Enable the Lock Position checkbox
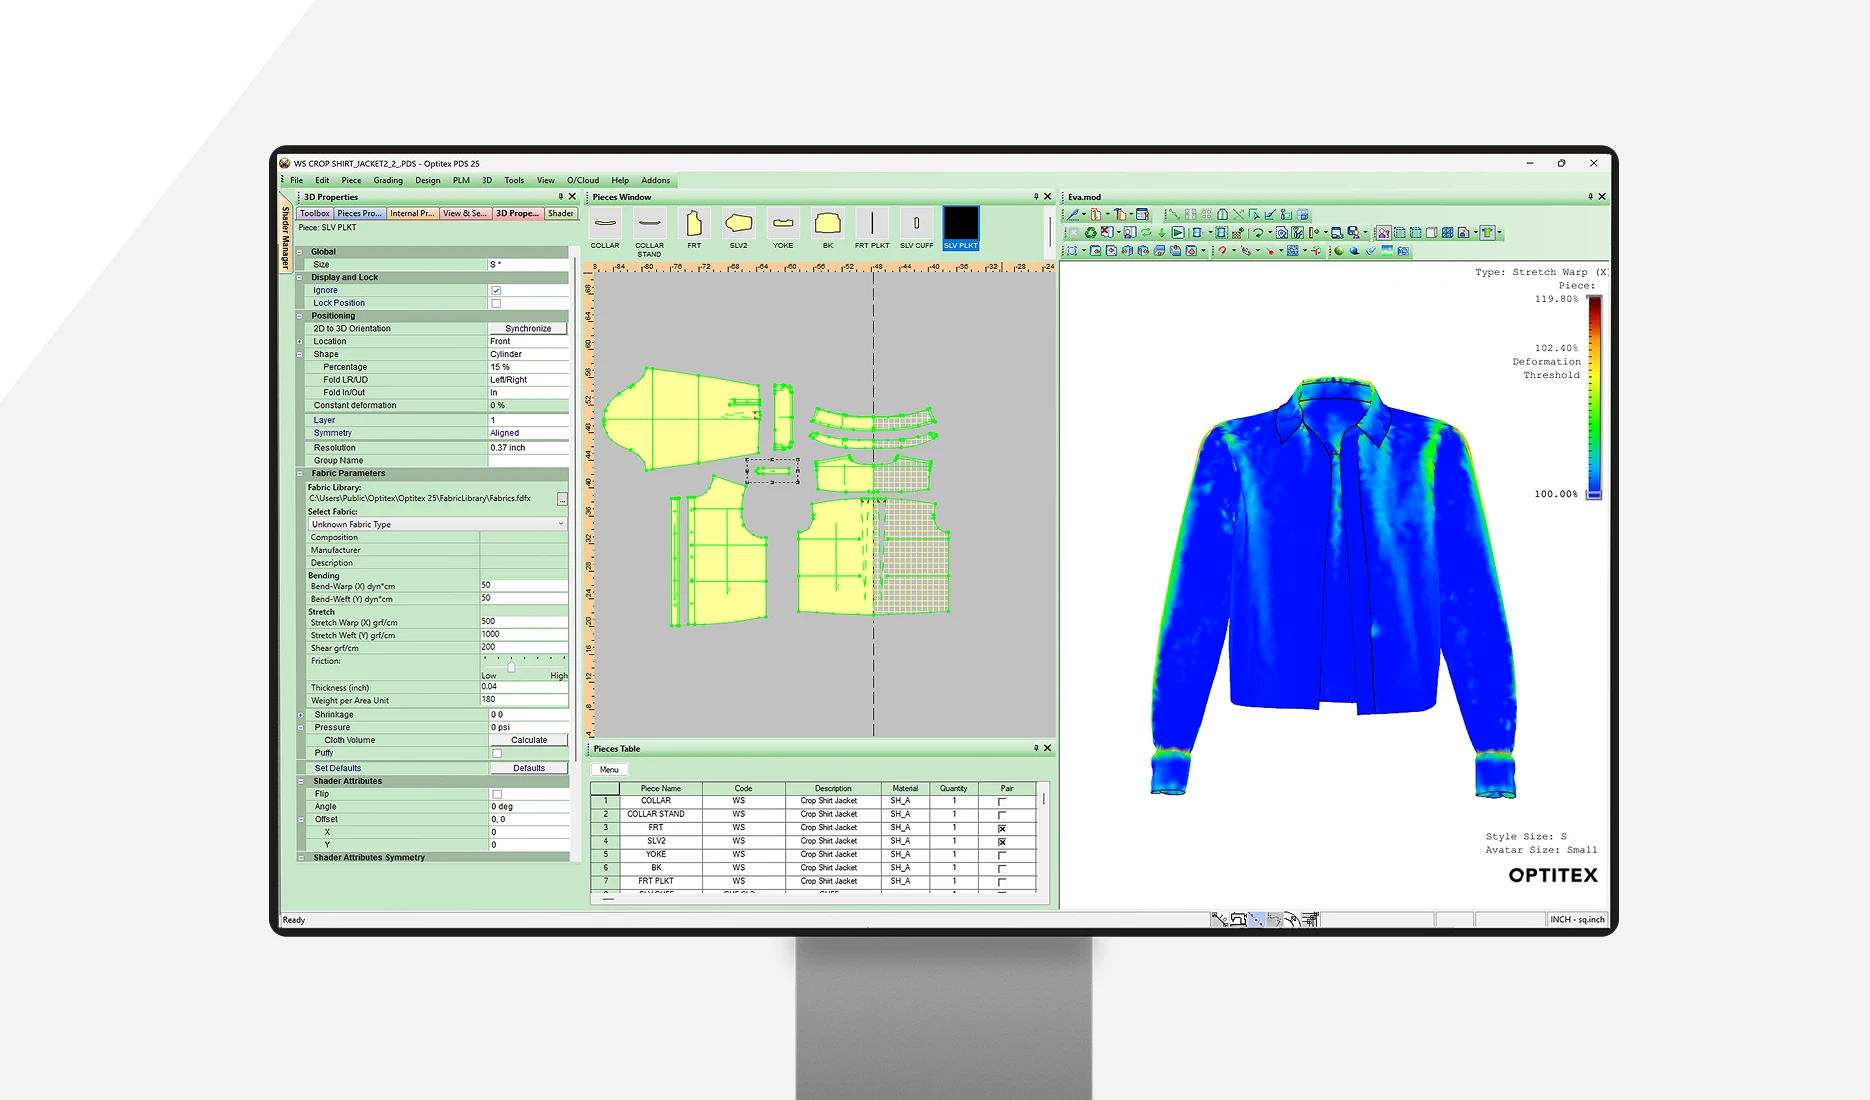Viewport: 1870px width, 1100px height. (x=496, y=303)
